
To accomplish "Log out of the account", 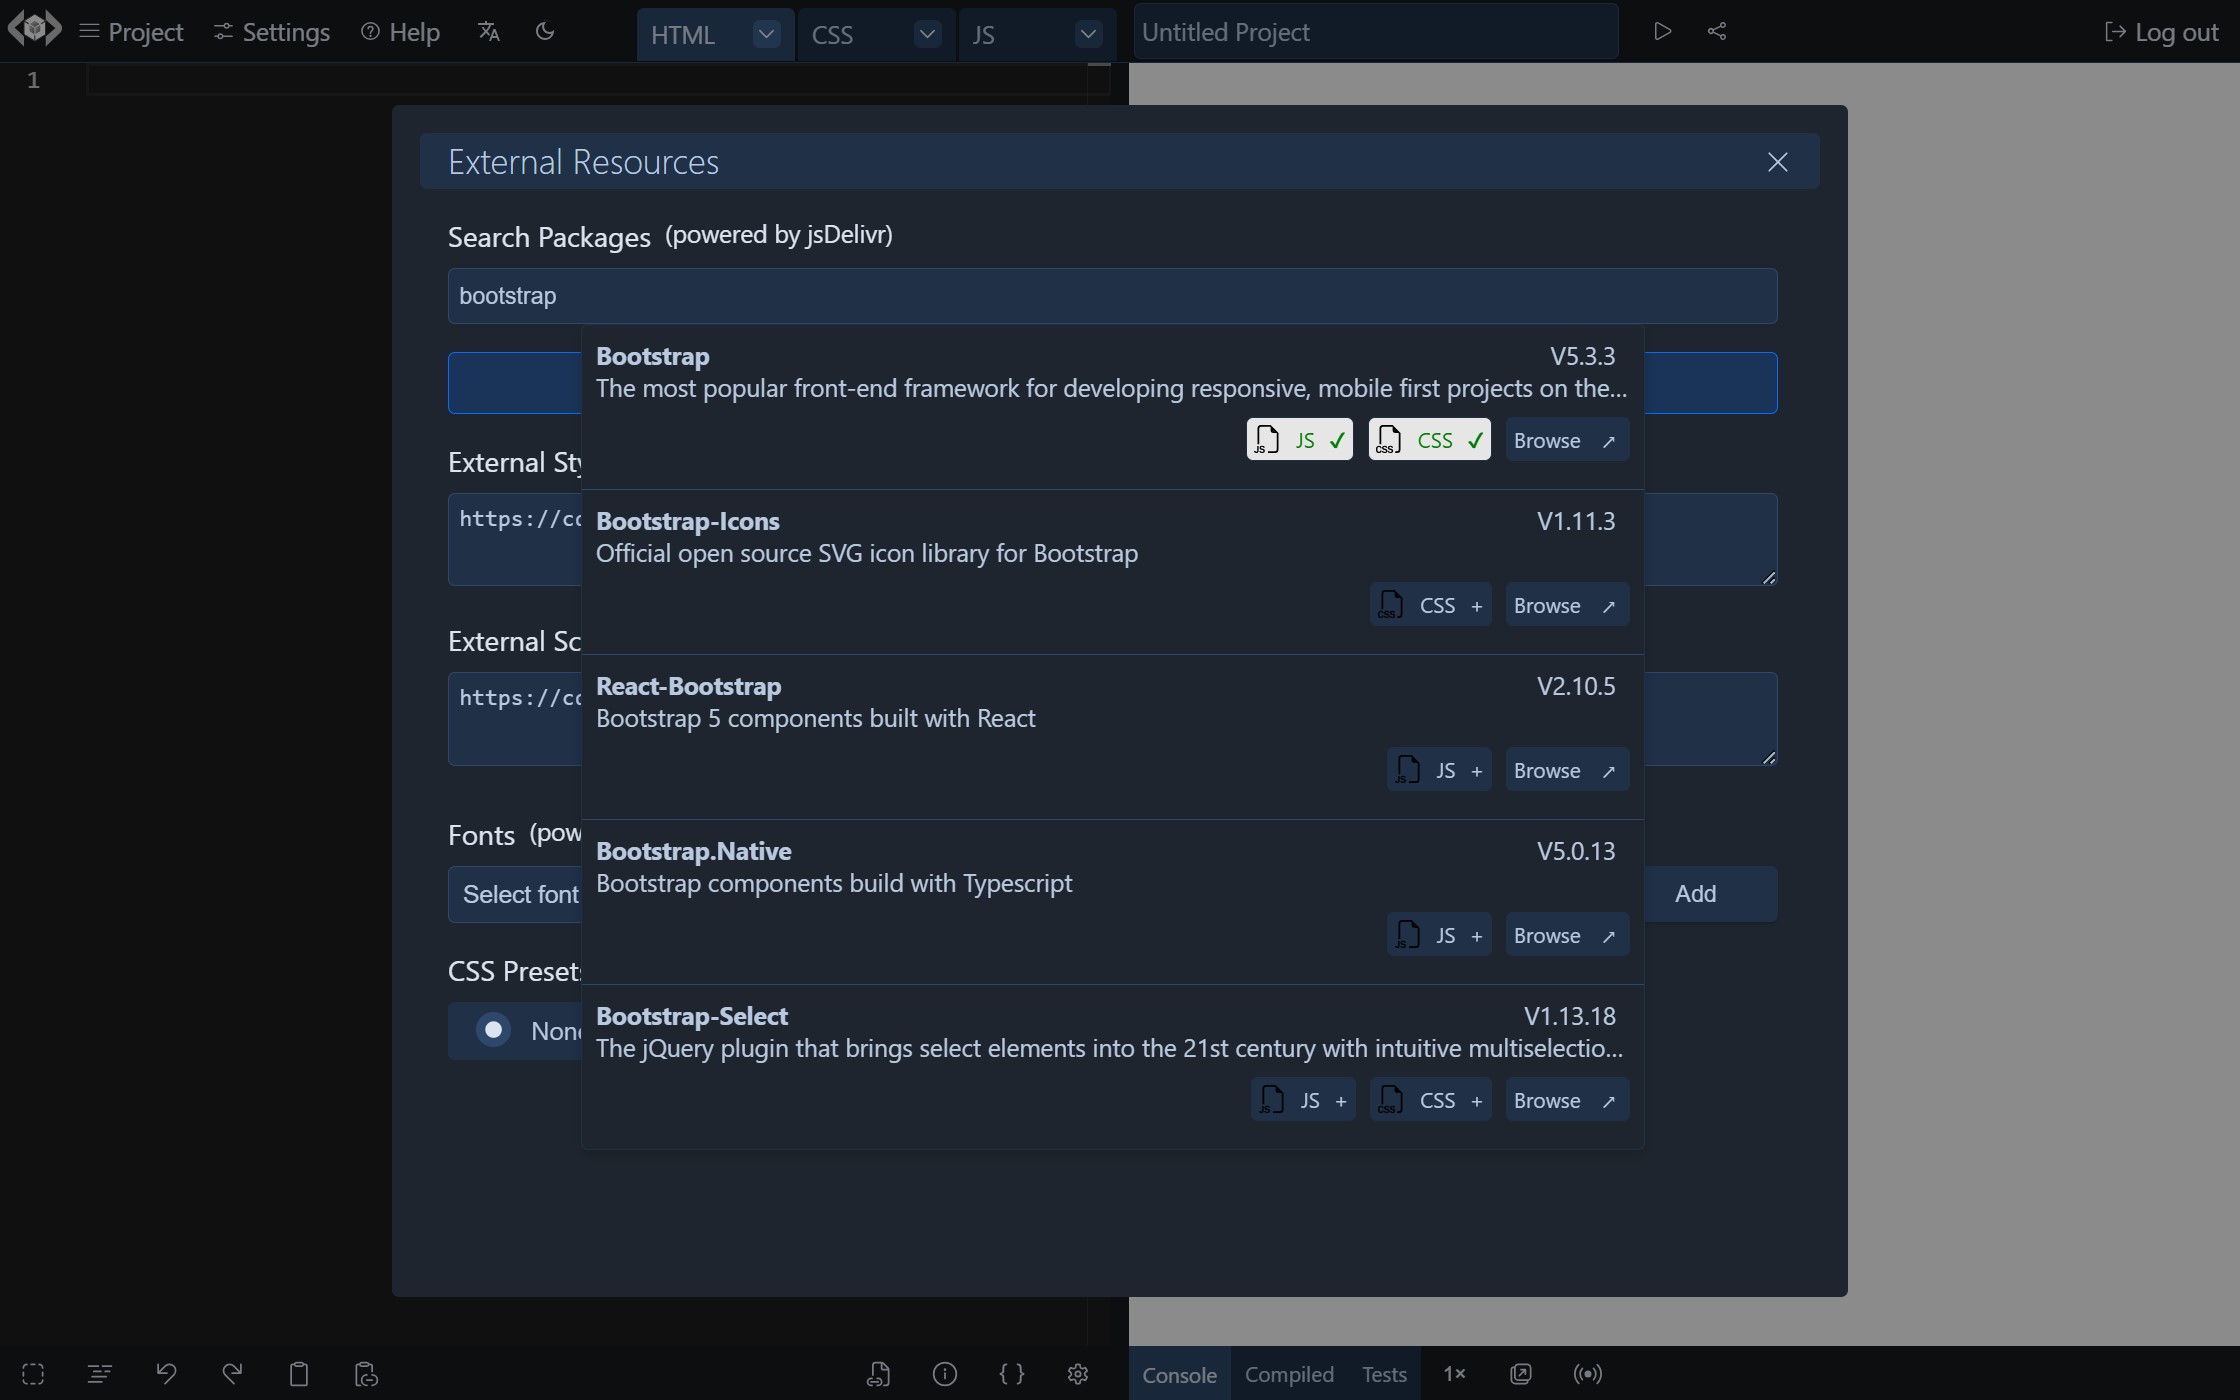I will point(2162,31).
